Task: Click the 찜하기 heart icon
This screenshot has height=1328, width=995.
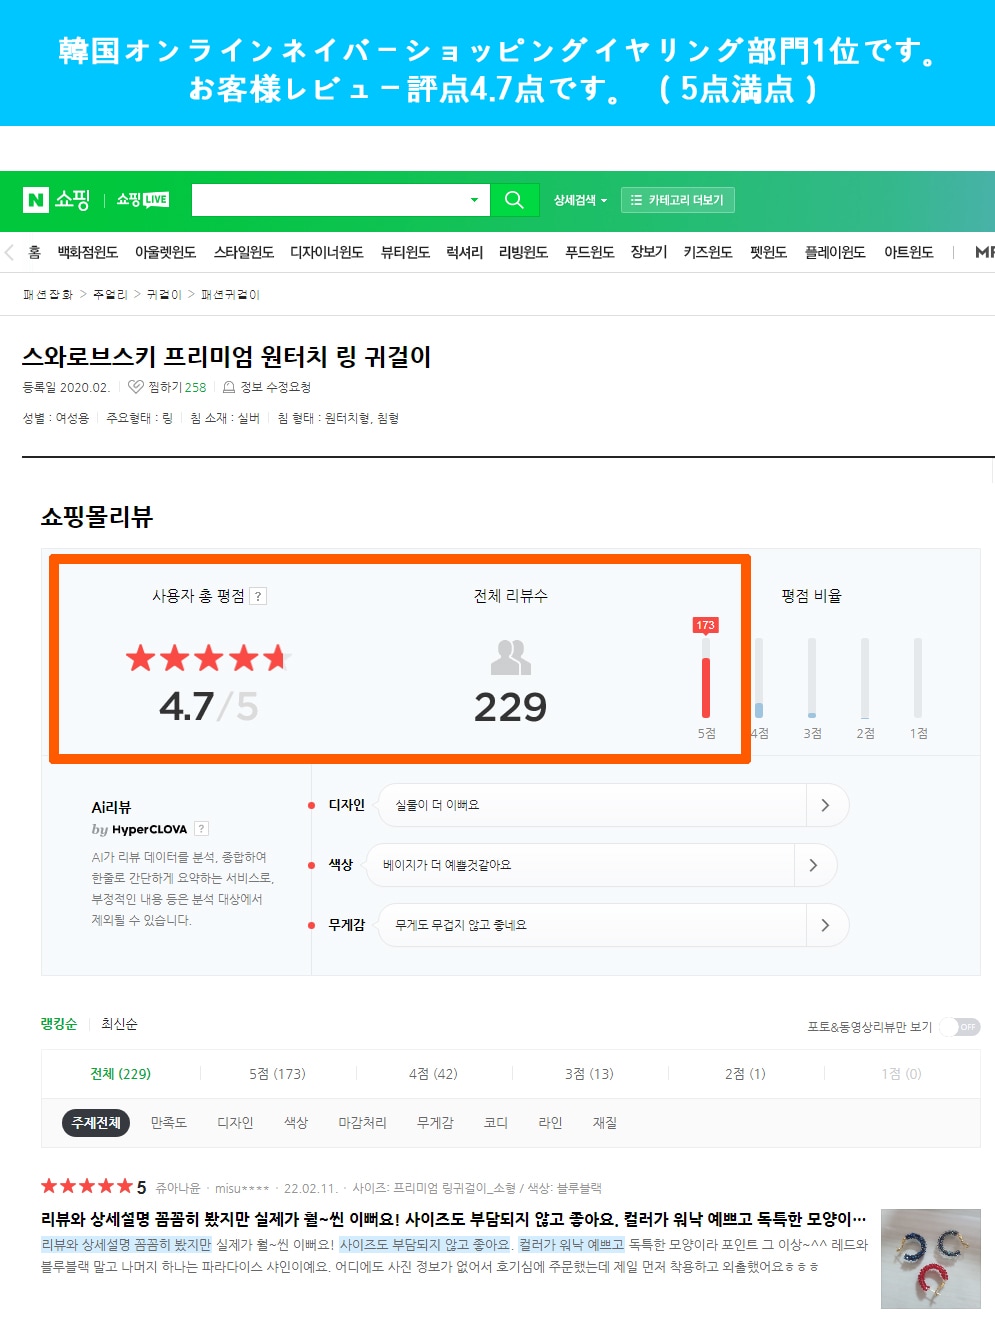Action: coord(136,387)
